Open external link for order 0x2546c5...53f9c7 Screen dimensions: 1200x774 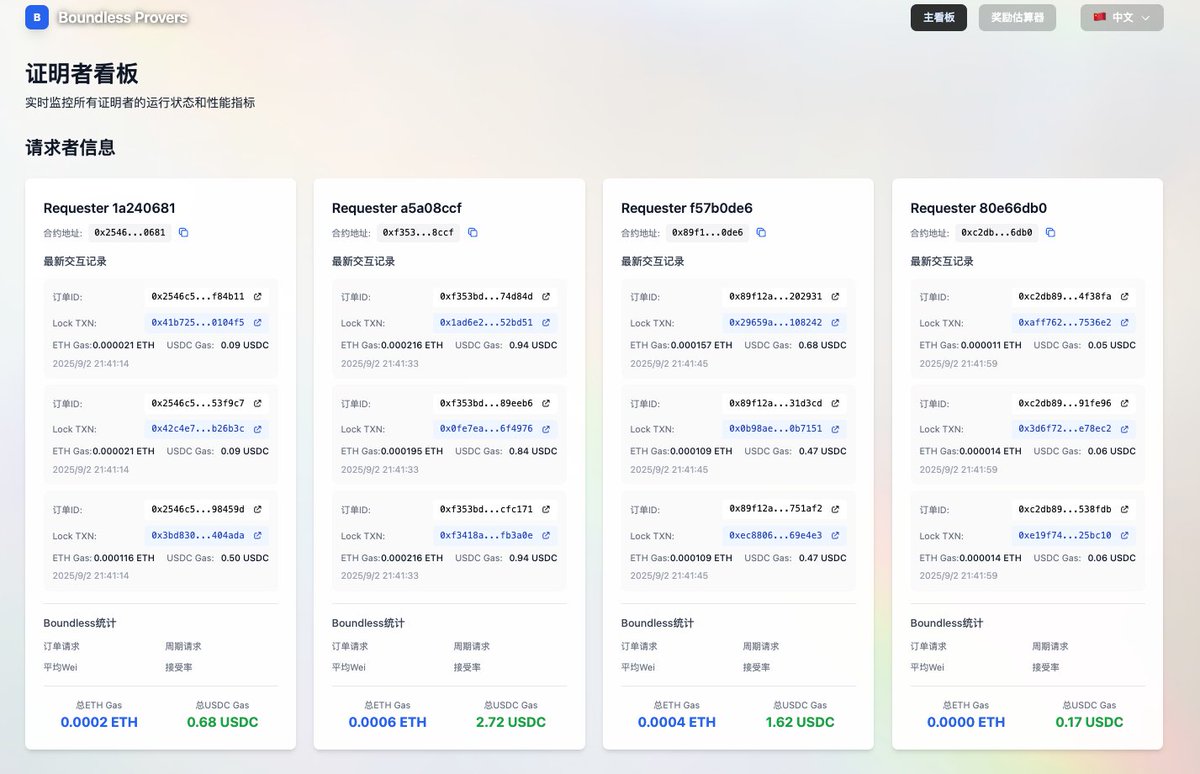(x=257, y=404)
